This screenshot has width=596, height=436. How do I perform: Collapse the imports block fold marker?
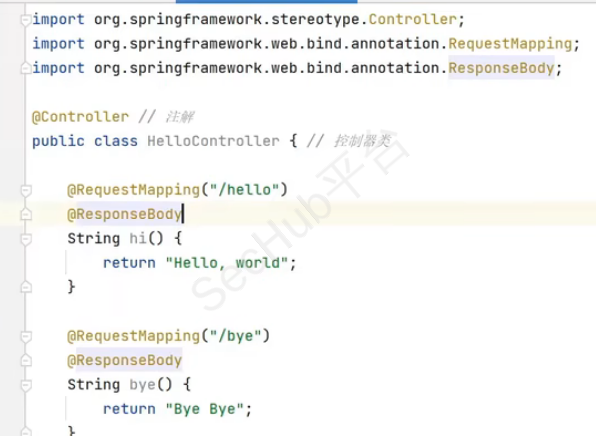pos(26,20)
